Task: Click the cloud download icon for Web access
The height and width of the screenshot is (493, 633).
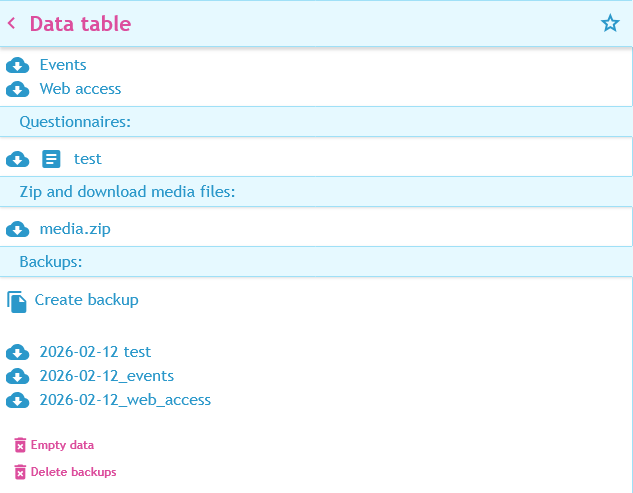Action: [17, 89]
